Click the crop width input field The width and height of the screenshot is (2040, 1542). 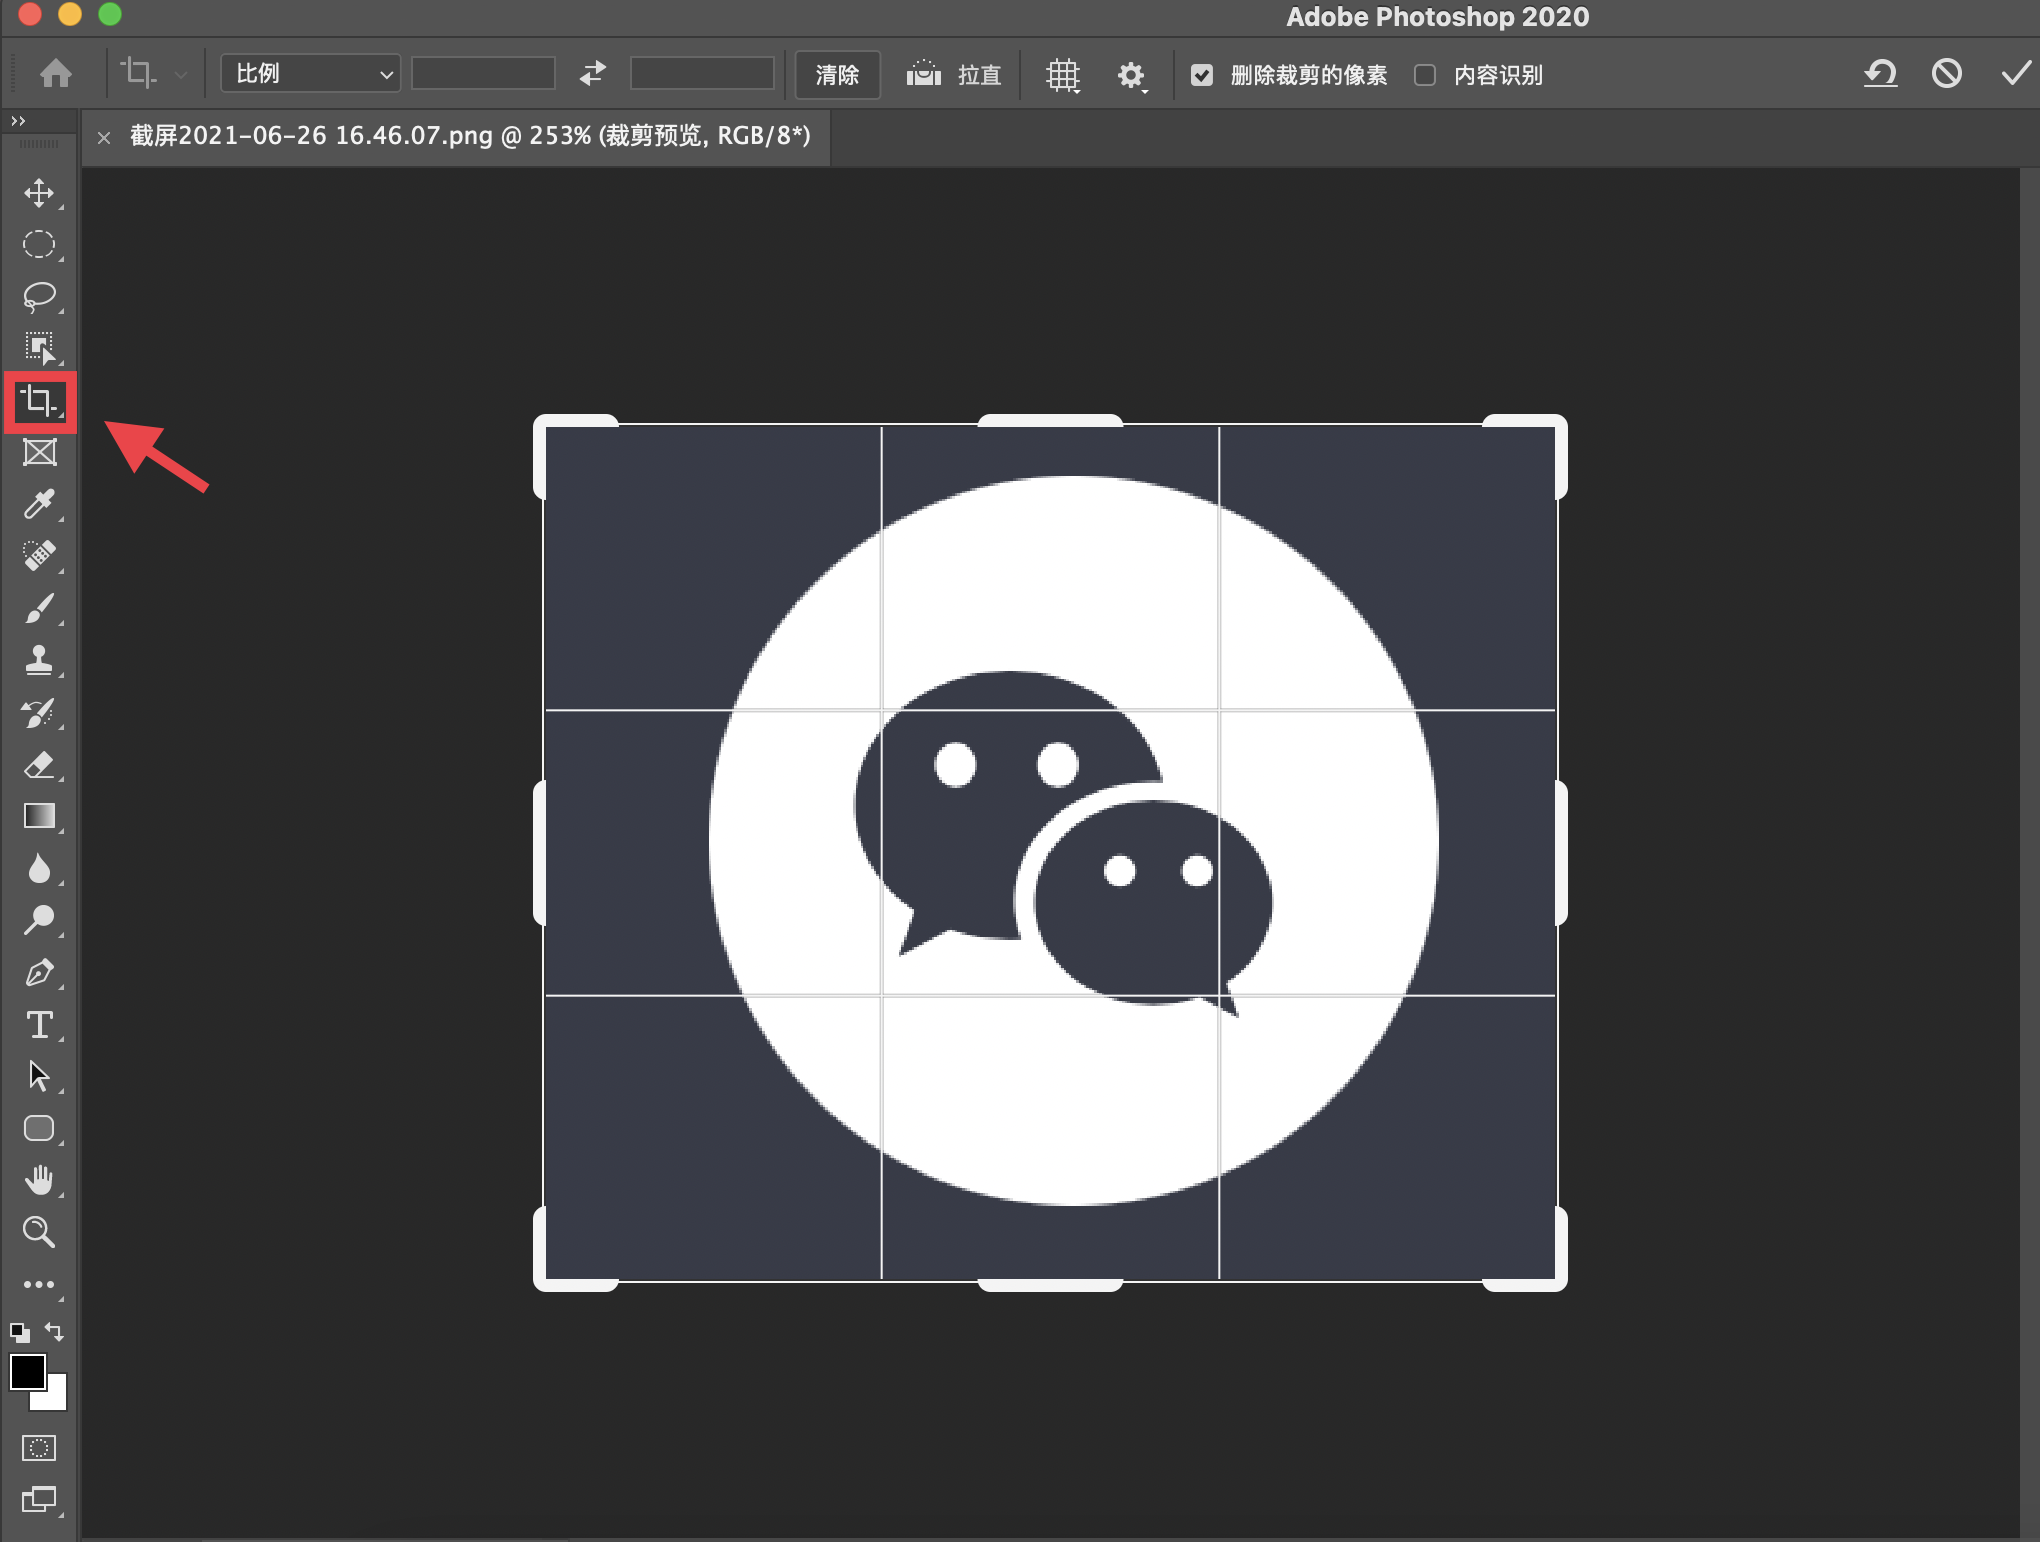pos(483,74)
